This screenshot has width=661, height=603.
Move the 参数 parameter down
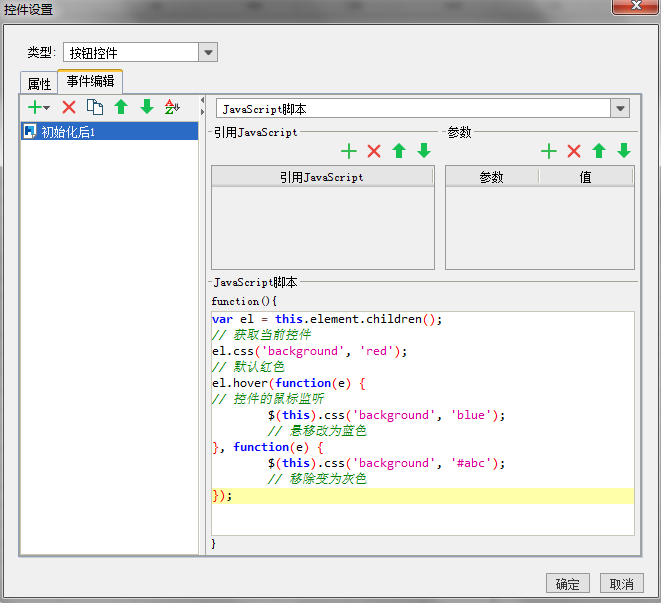(x=624, y=151)
